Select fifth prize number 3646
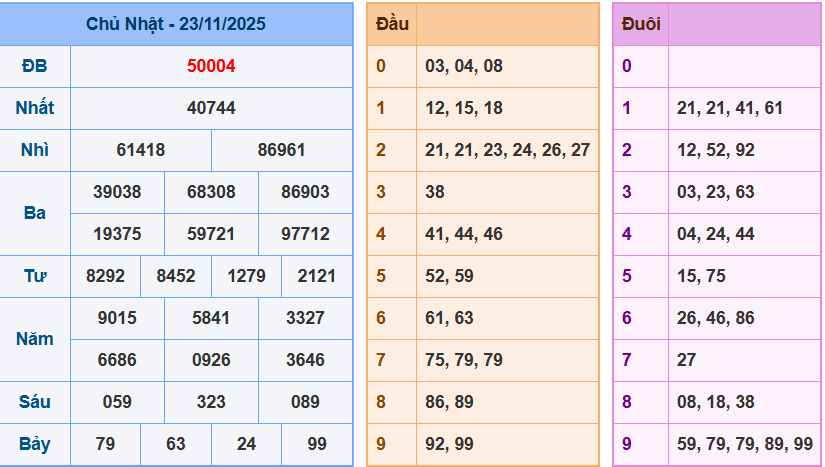 point(305,360)
